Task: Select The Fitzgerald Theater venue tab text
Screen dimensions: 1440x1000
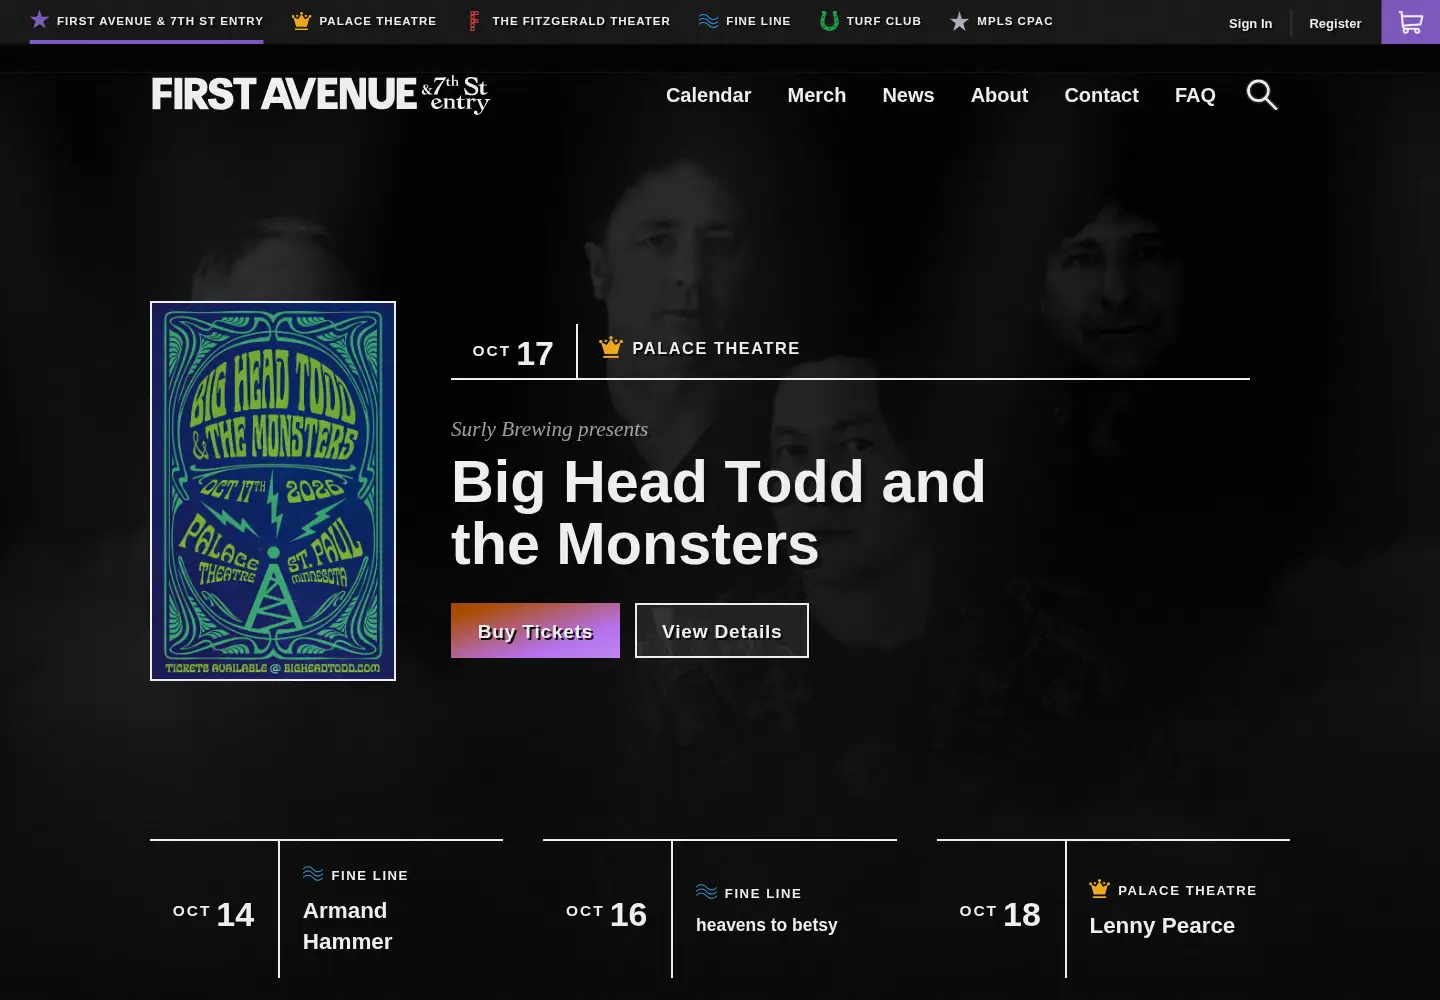Action: 581,21
